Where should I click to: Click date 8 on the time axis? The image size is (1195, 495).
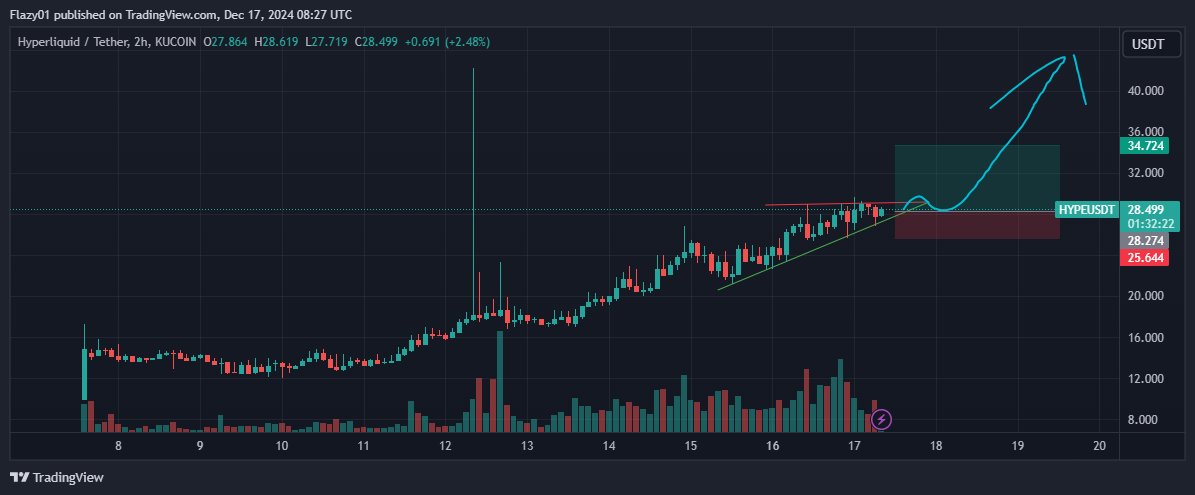118,446
